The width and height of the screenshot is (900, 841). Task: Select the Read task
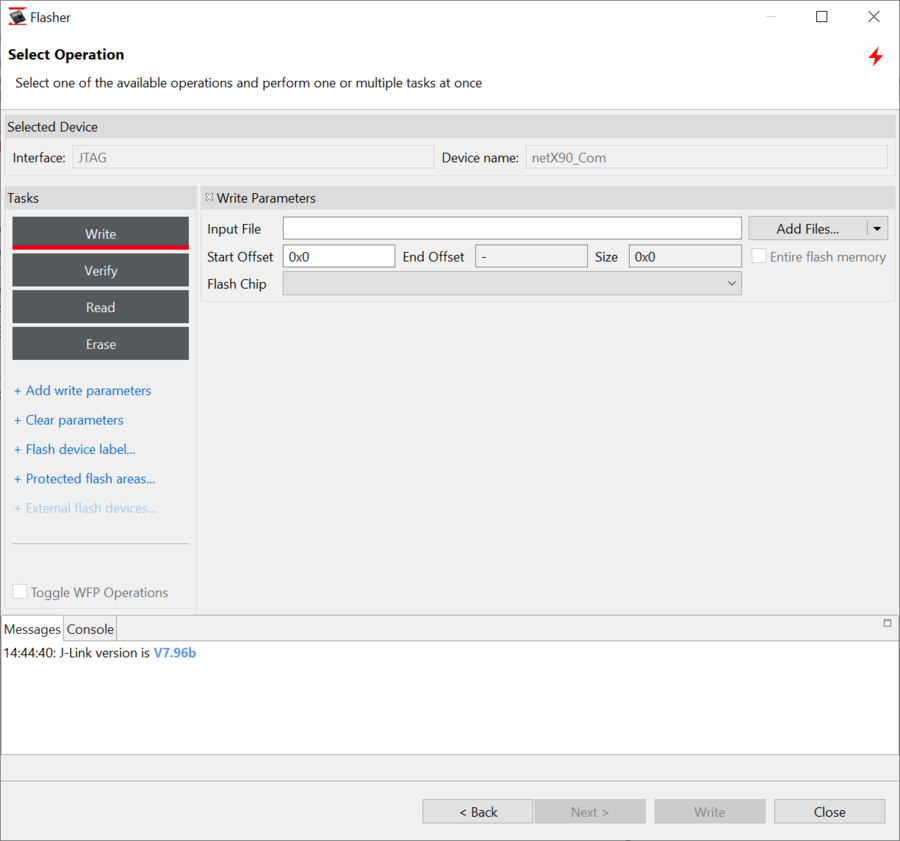point(100,307)
